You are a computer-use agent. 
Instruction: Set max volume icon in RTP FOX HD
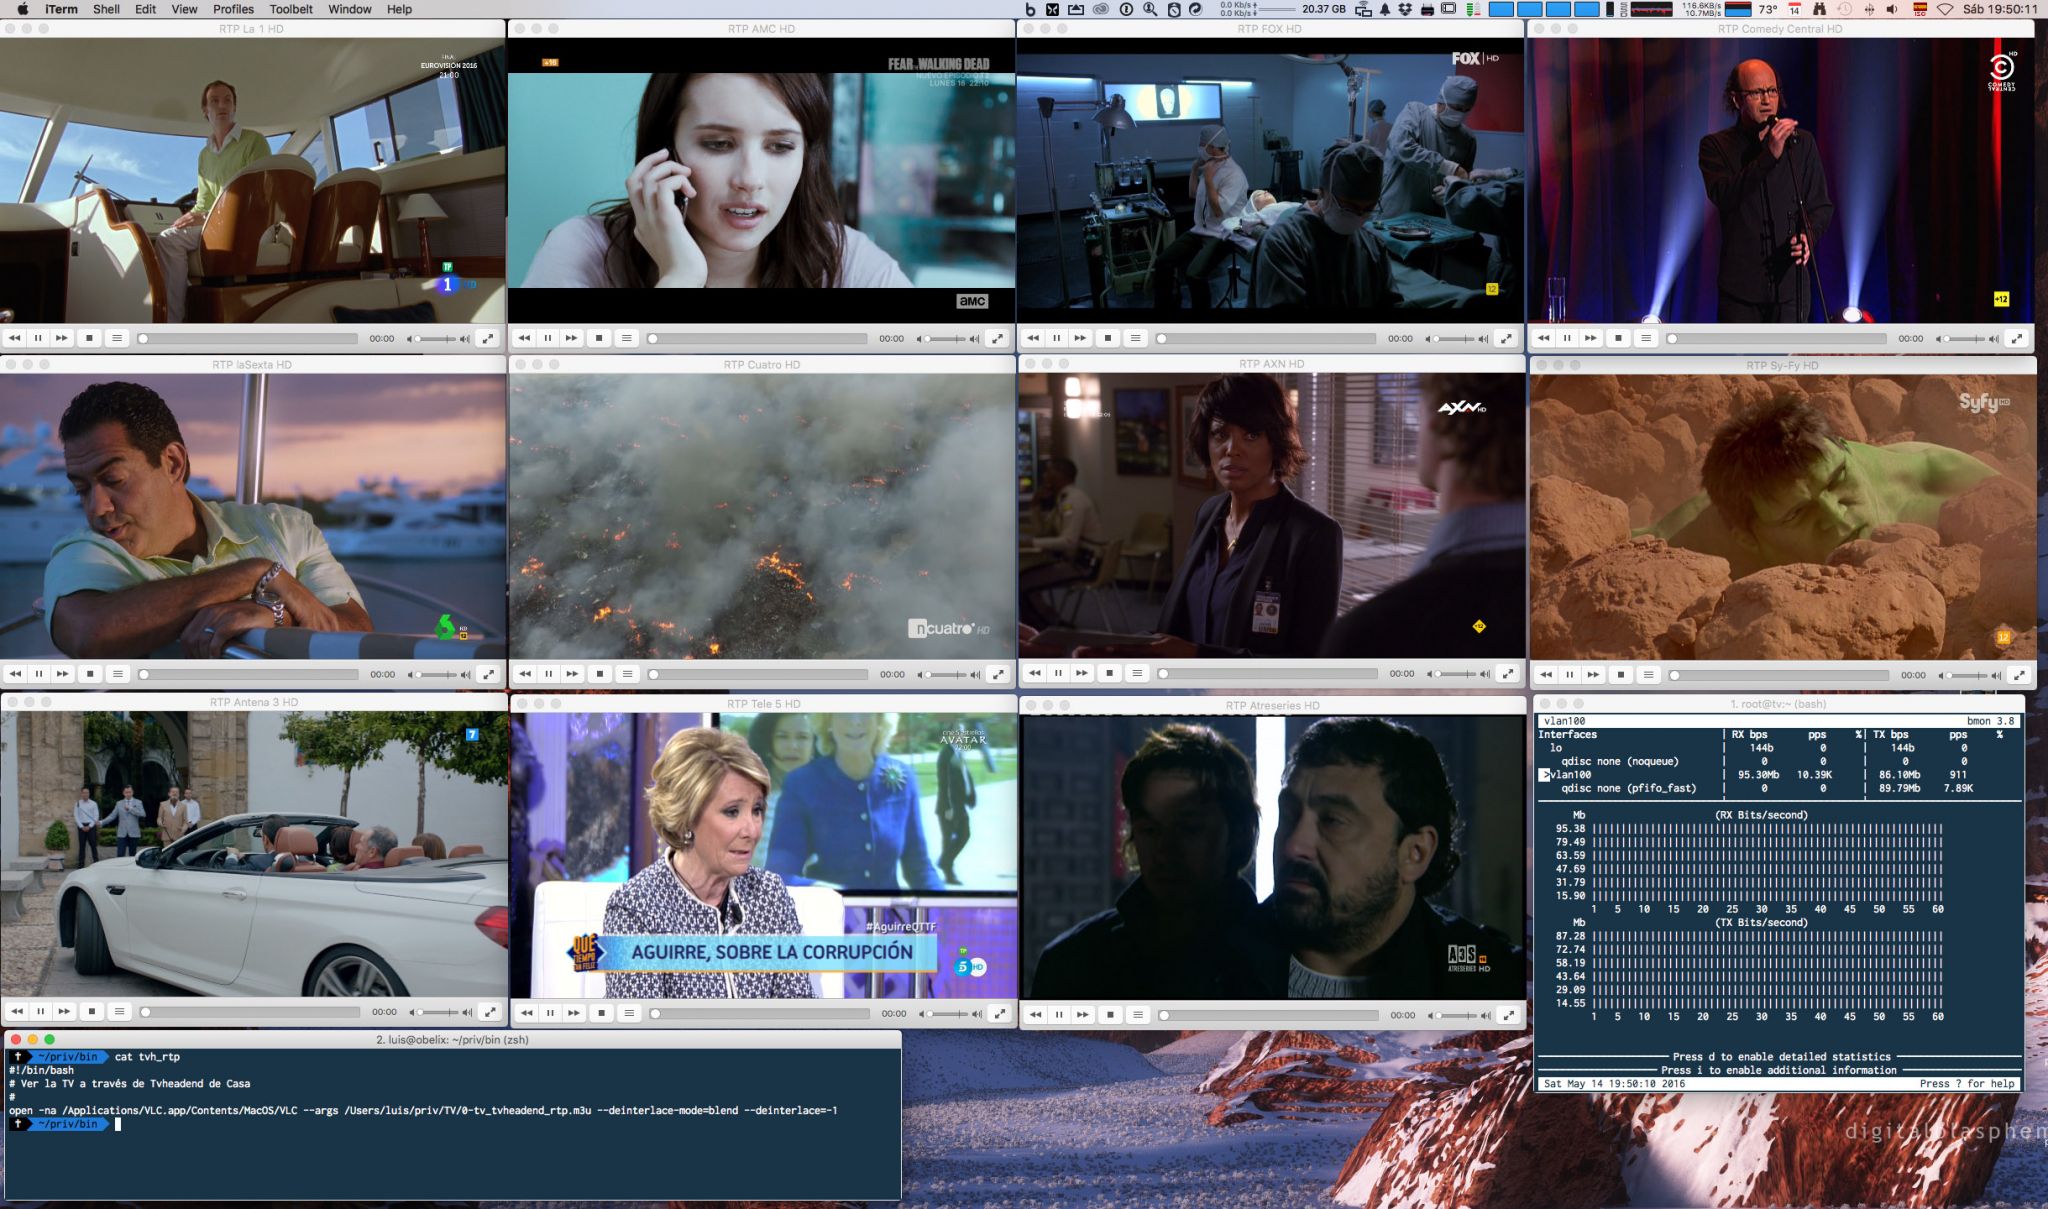coord(1484,339)
